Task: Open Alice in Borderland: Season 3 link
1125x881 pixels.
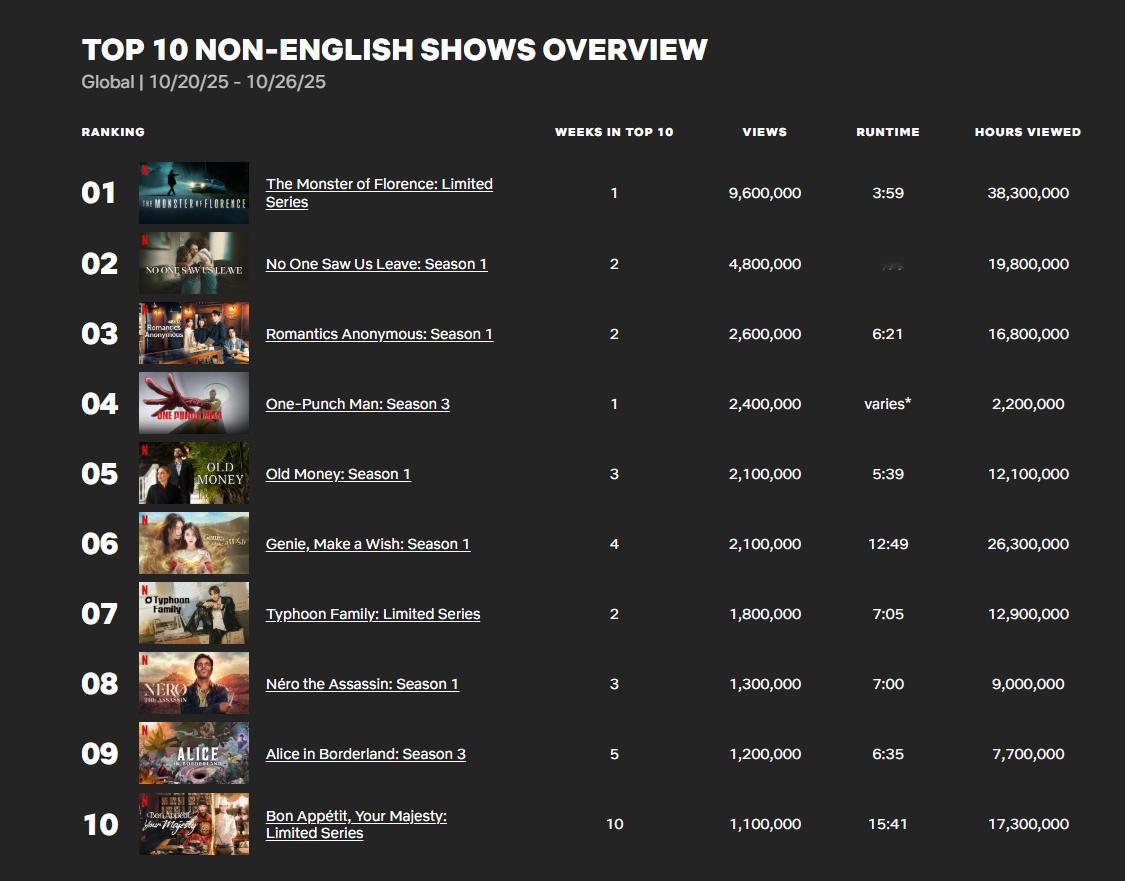Action: 365,754
